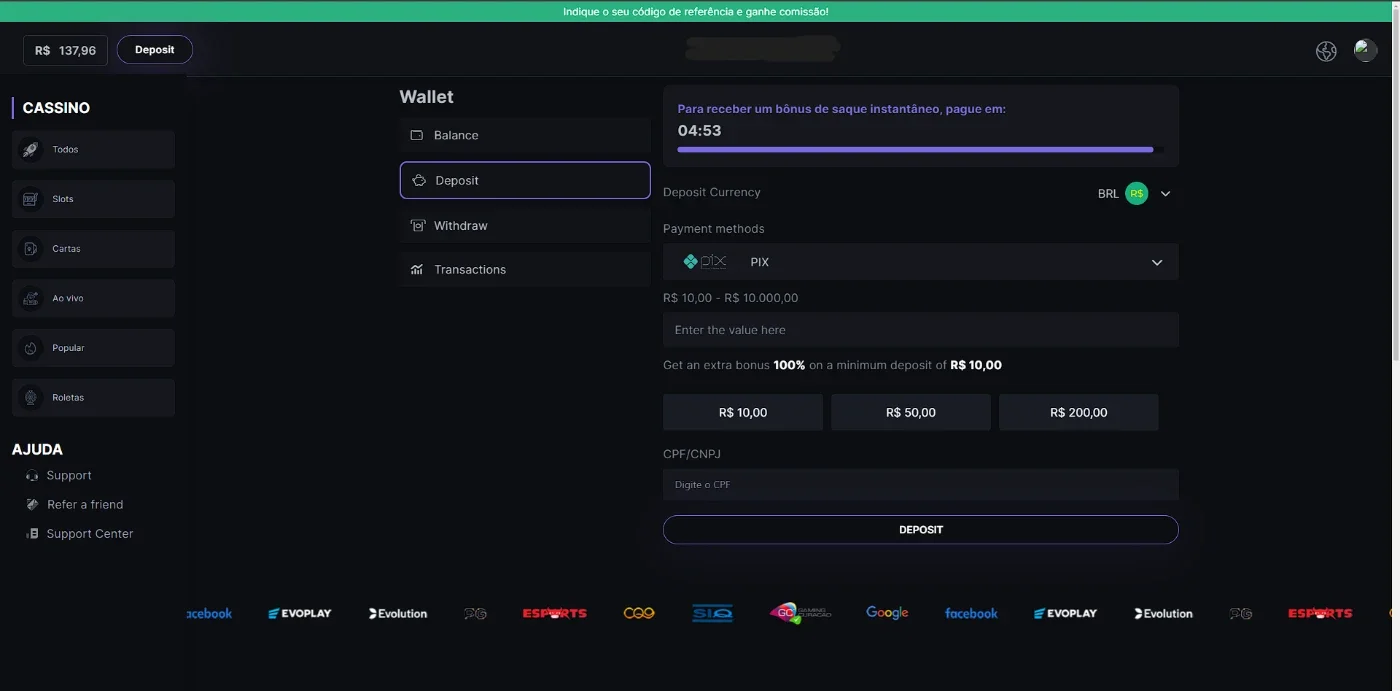The height and width of the screenshot is (691, 1400).
Task: Open the Todos casino category
Action: pyautogui.click(x=93, y=150)
